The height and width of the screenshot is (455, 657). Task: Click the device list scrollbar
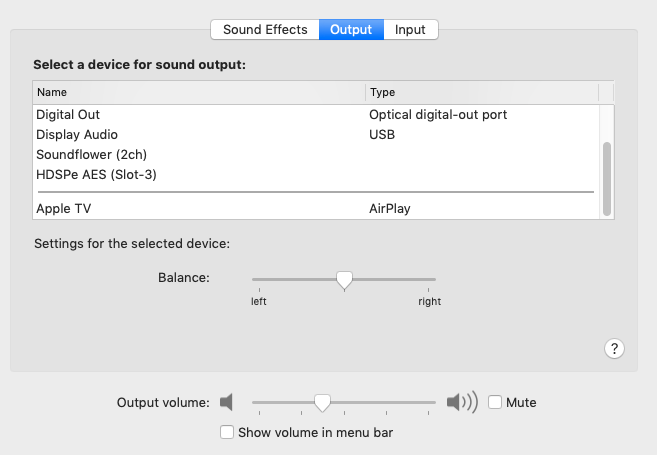(x=605, y=176)
